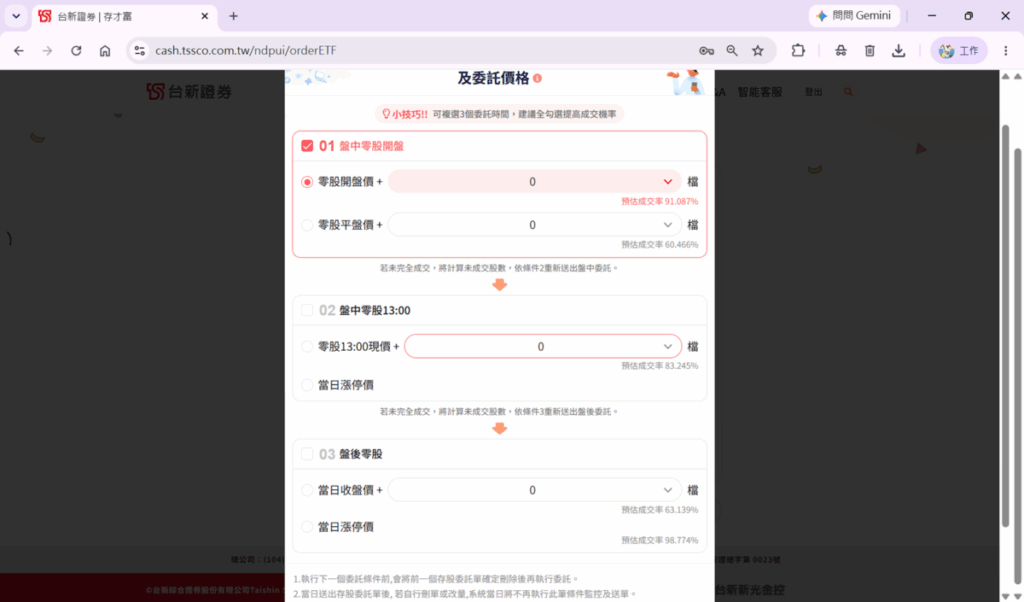Uncheck the 01 盤中零股開盤 checkbox
1024x602 pixels.
pyautogui.click(x=307, y=146)
